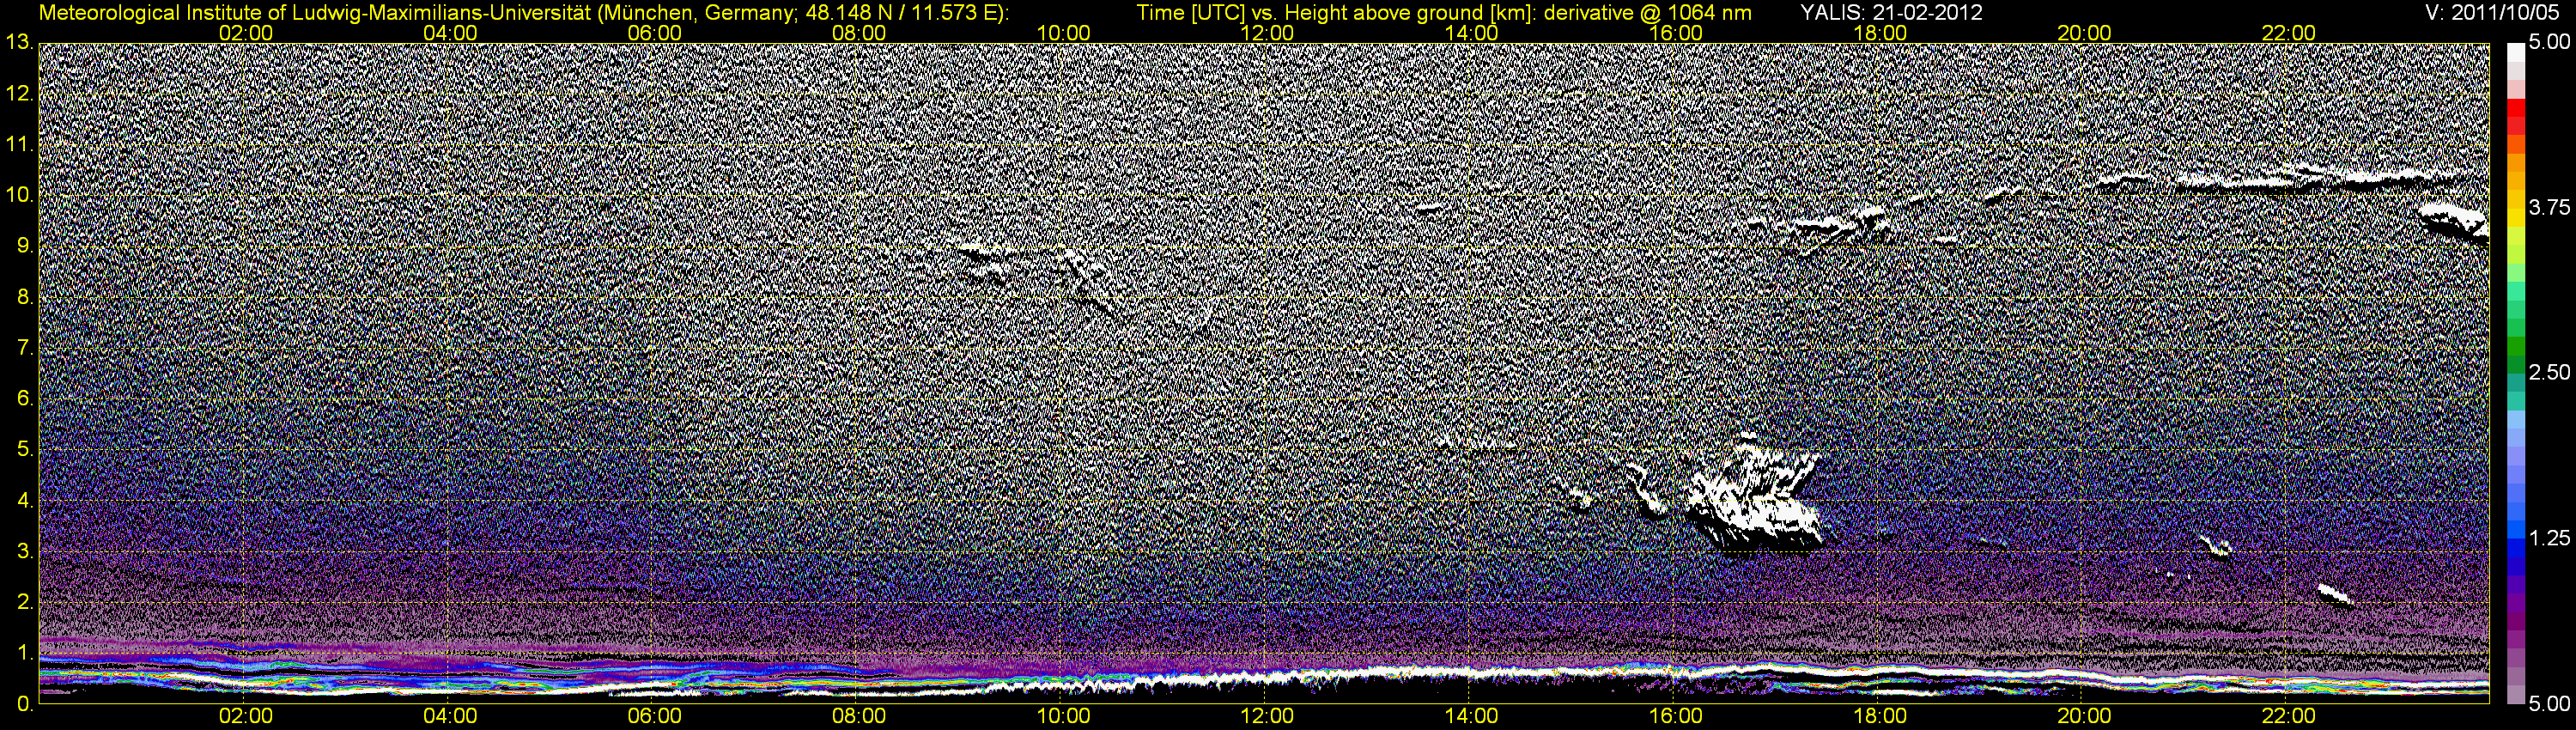Screen dimensions: 2576x730
Task: Click the 08:00 label on the bottom time axis
Action: pos(859,717)
